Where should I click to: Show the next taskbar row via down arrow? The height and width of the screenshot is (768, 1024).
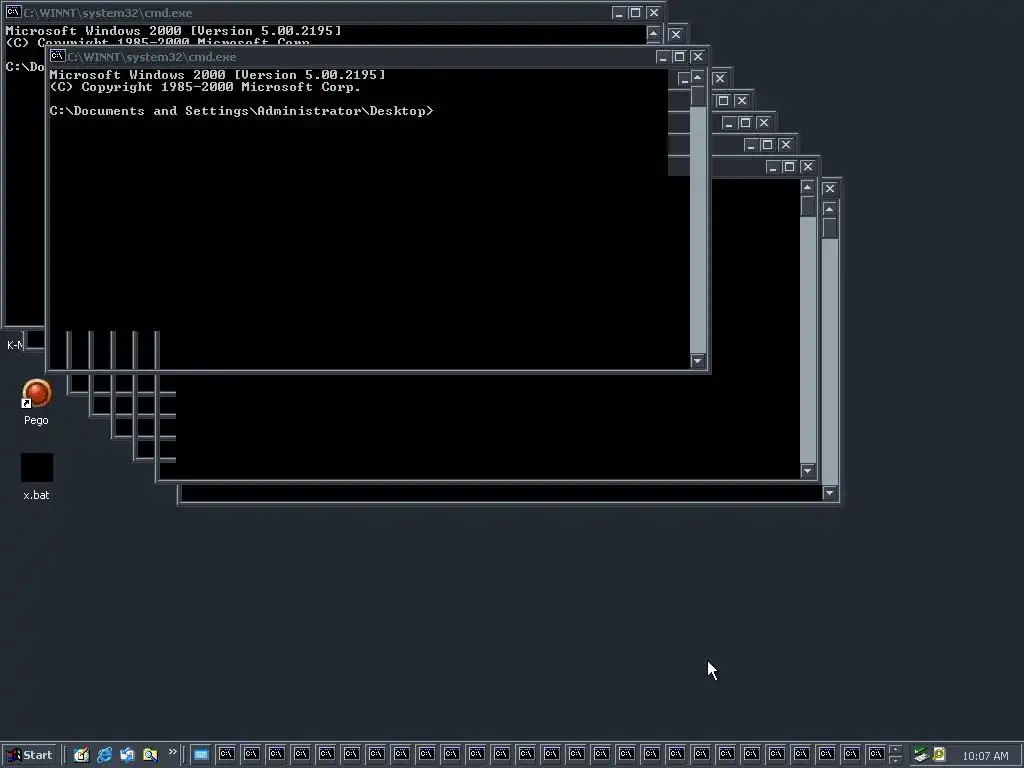coord(896,760)
